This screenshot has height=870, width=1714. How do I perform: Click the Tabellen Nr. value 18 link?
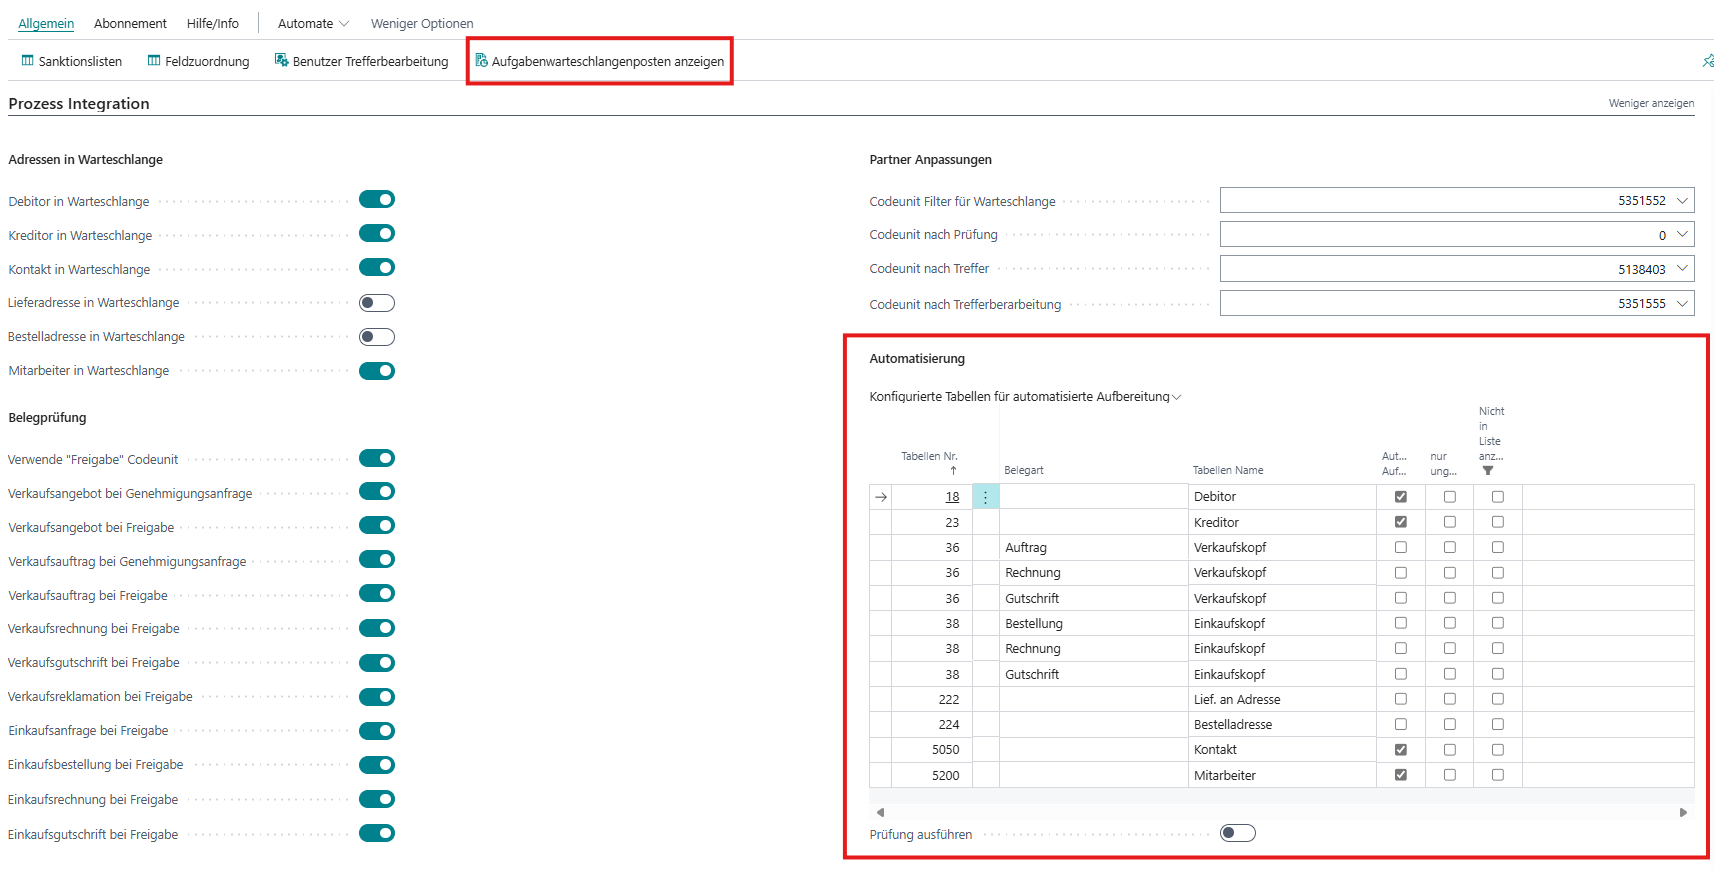[x=952, y=497]
